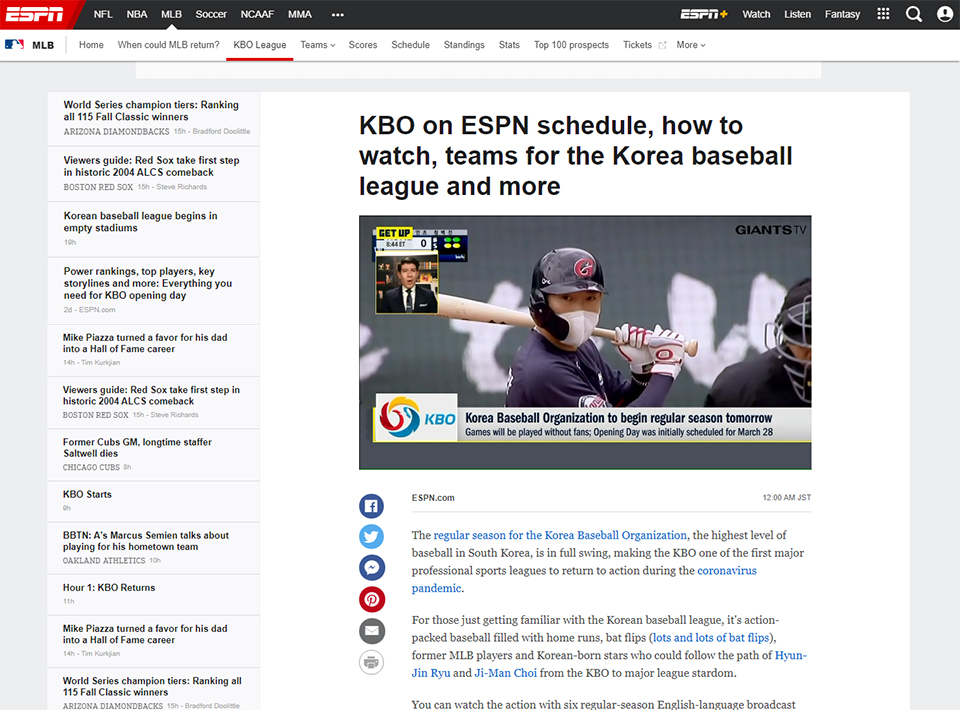Image resolution: width=960 pixels, height=710 pixels.
Task: Open the Tickets external link
Action: (637, 45)
